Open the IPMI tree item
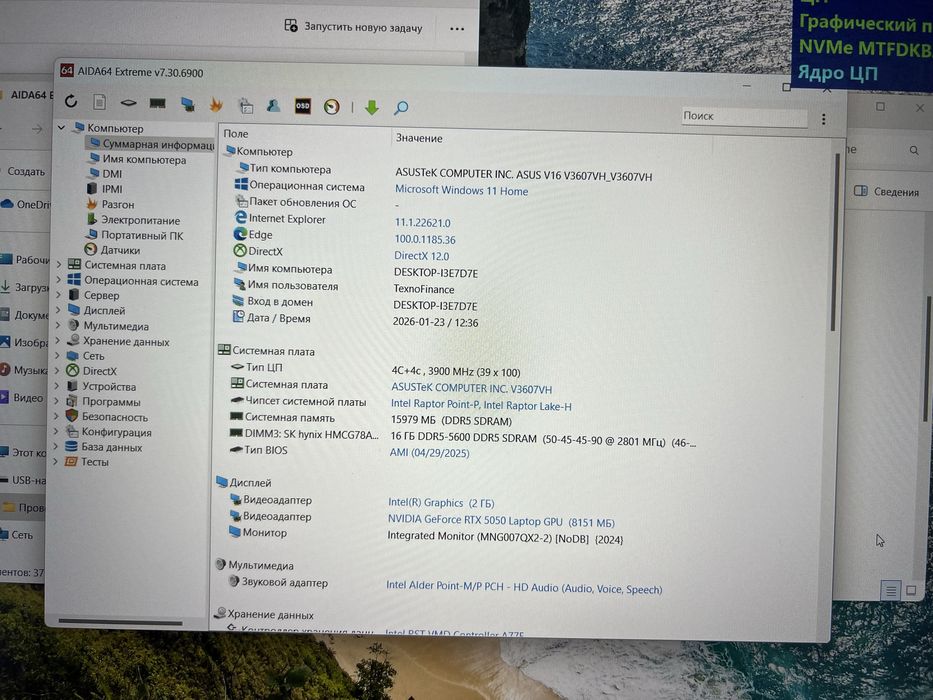The height and width of the screenshot is (700, 933). pos(105,189)
